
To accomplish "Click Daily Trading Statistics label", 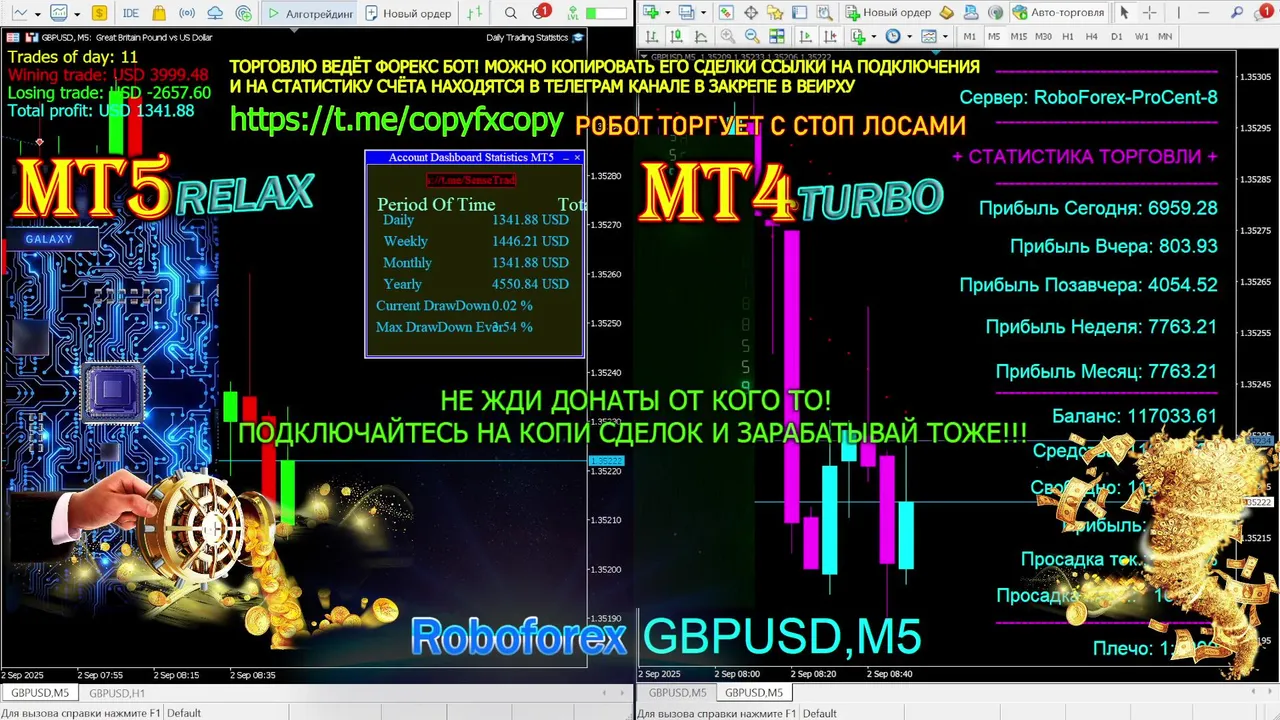I will click(527, 37).
